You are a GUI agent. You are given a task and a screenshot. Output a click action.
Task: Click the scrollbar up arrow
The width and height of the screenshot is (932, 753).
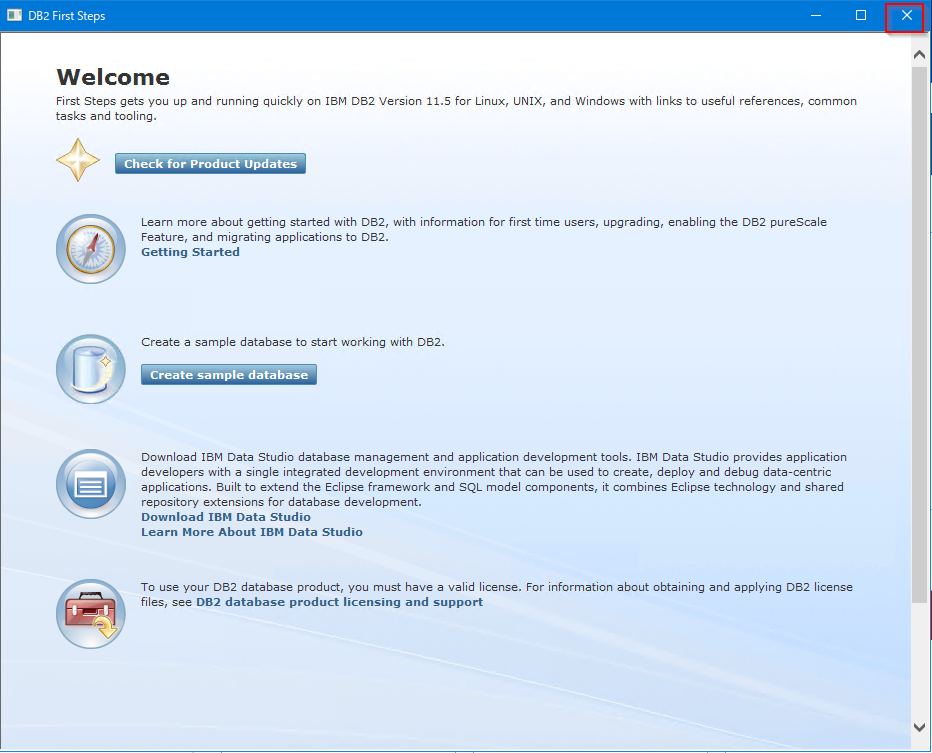[919, 54]
